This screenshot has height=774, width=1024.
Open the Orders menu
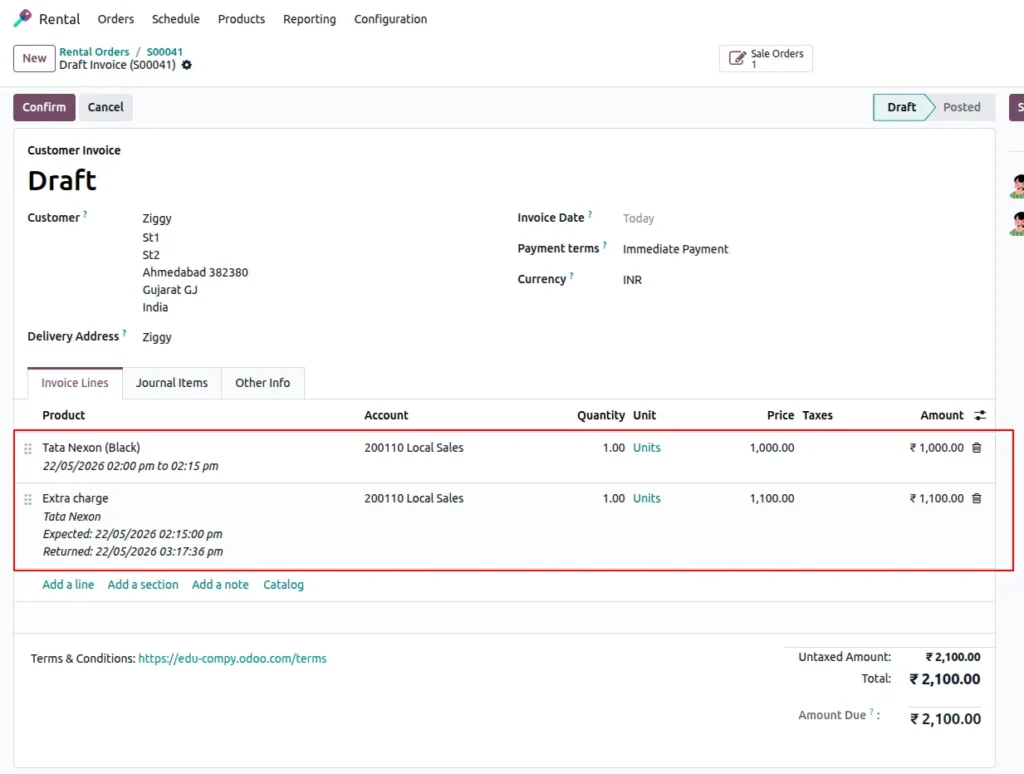(x=116, y=19)
